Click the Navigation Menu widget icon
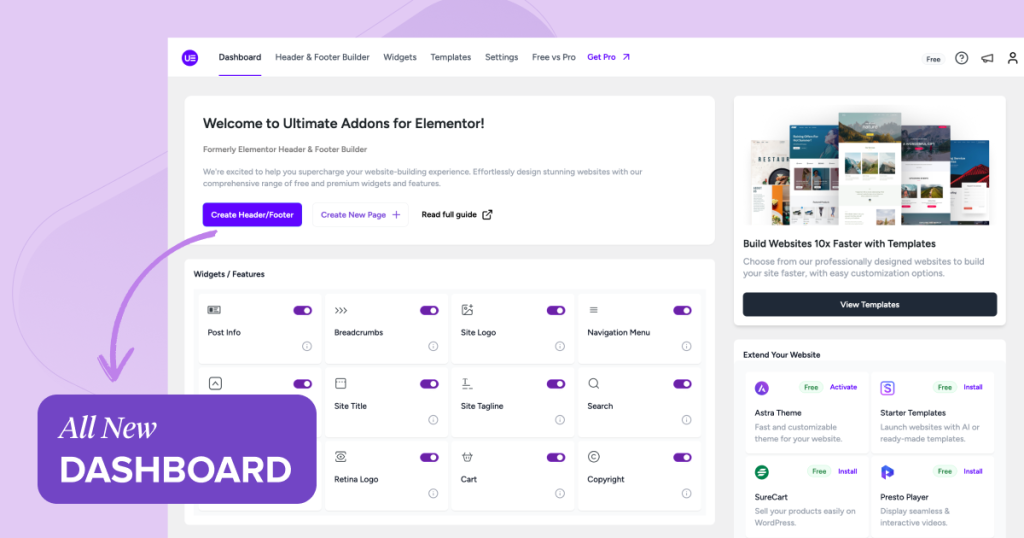1024x538 pixels. click(x=594, y=310)
